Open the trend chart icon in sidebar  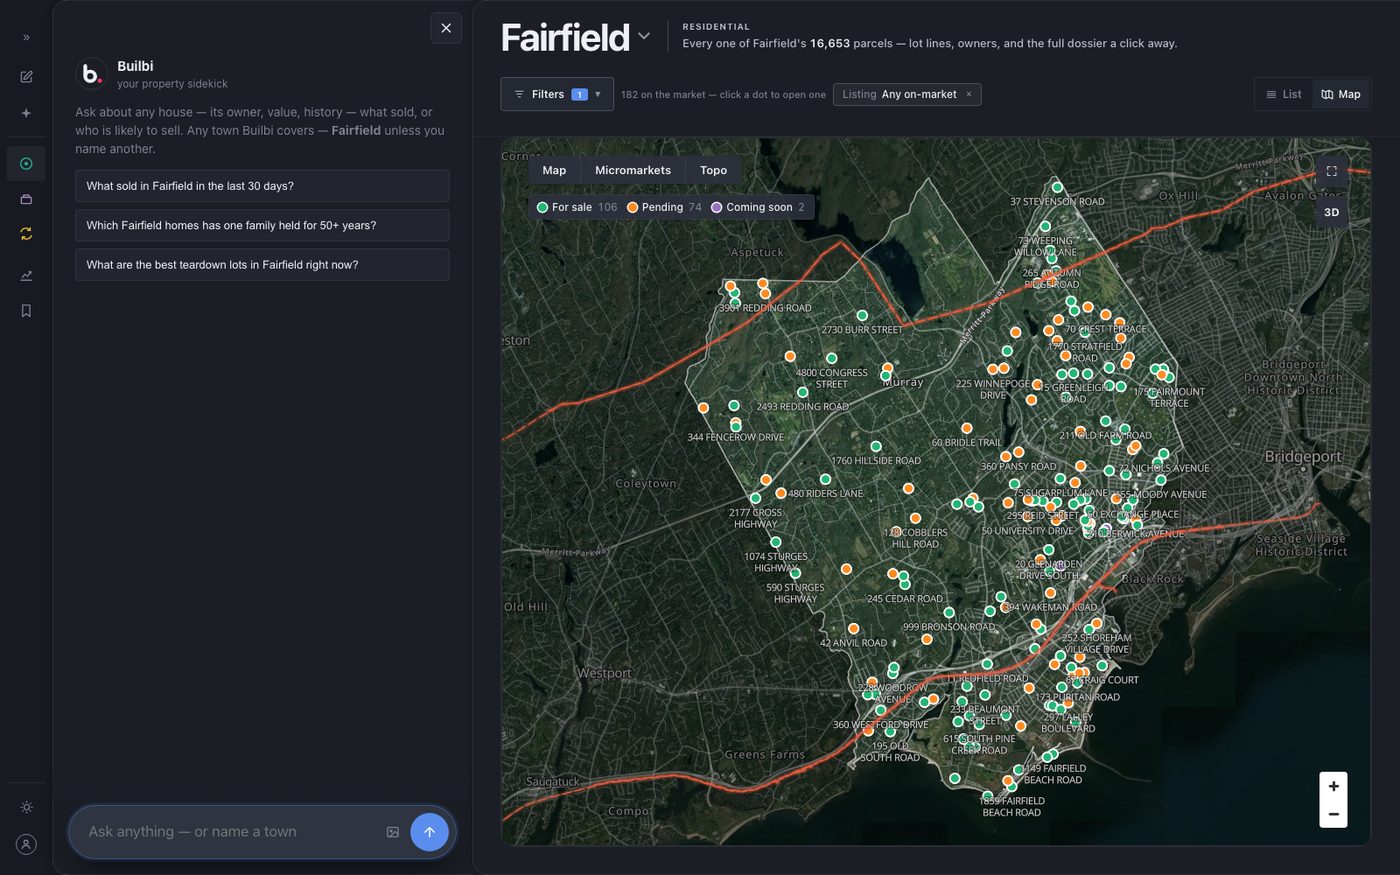pos(26,275)
